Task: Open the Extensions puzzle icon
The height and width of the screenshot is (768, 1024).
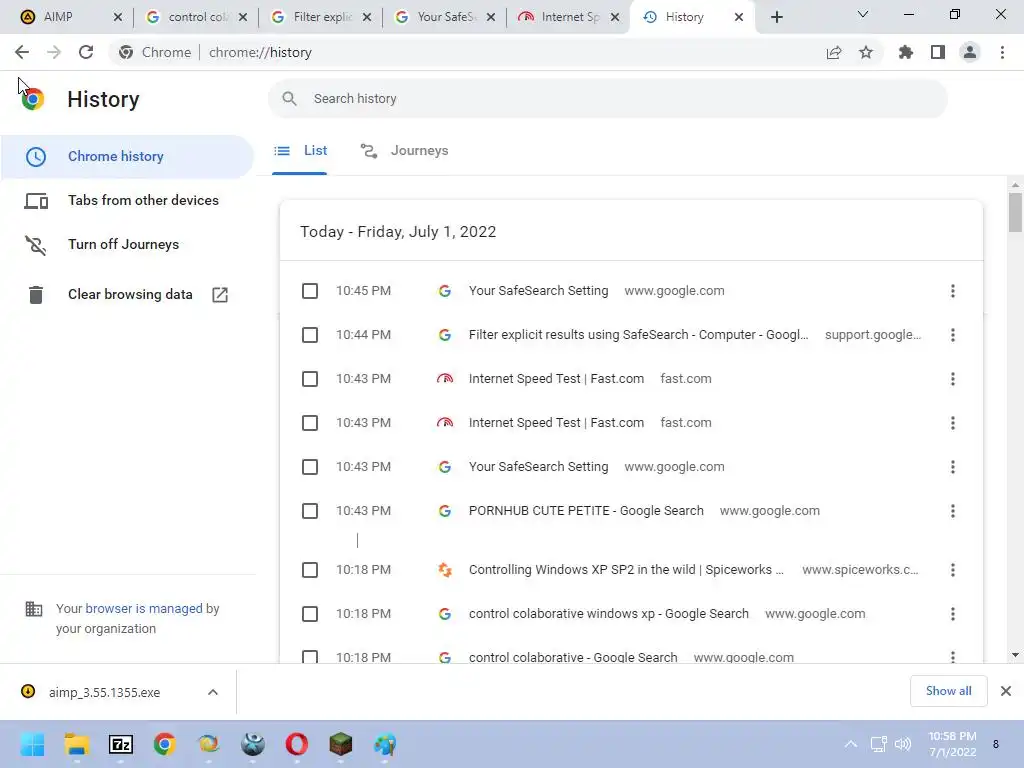Action: (906, 52)
